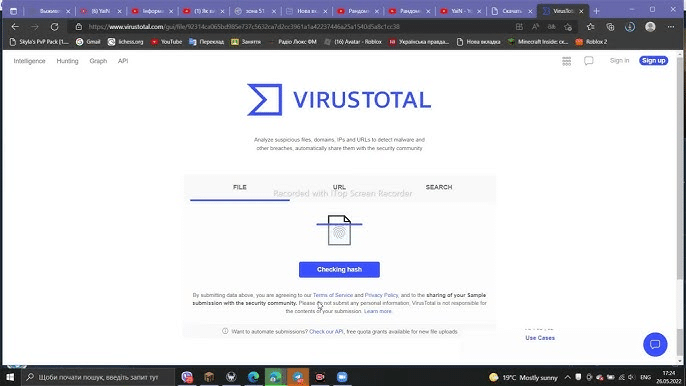Open Zoom from taskbar
686x386 pixels.
tap(342, 377)
